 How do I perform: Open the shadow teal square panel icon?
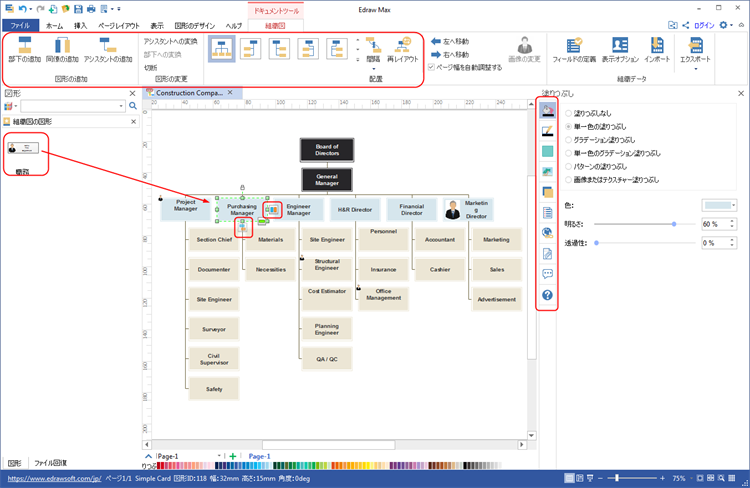click(548, 152)
